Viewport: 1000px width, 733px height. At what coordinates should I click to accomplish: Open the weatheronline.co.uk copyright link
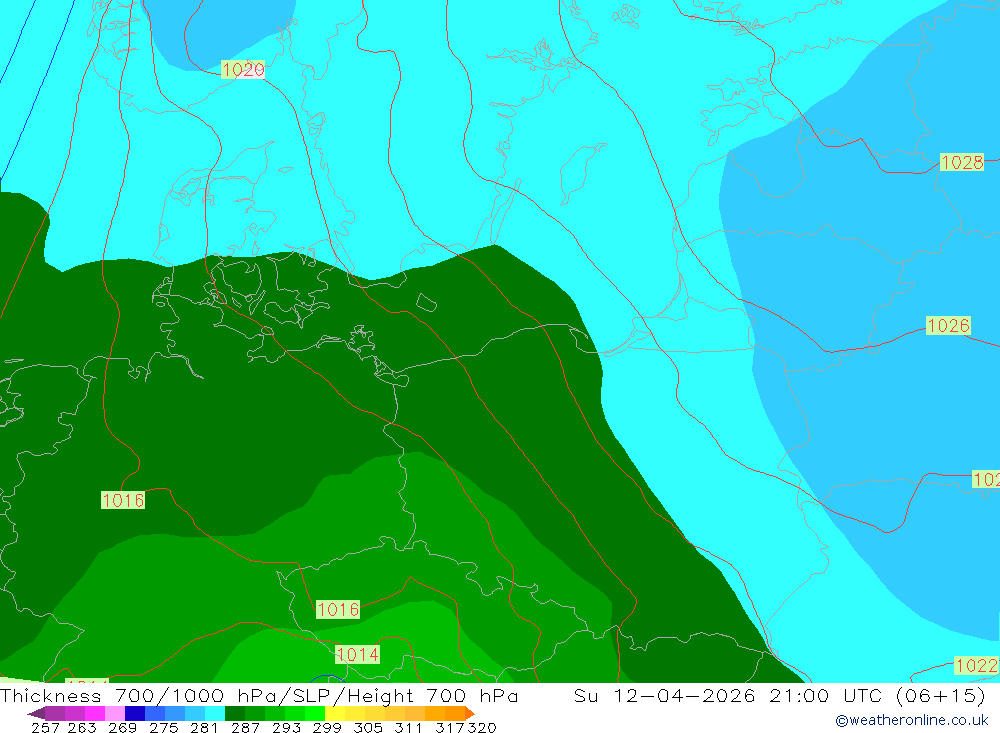(x=911, y=720)
